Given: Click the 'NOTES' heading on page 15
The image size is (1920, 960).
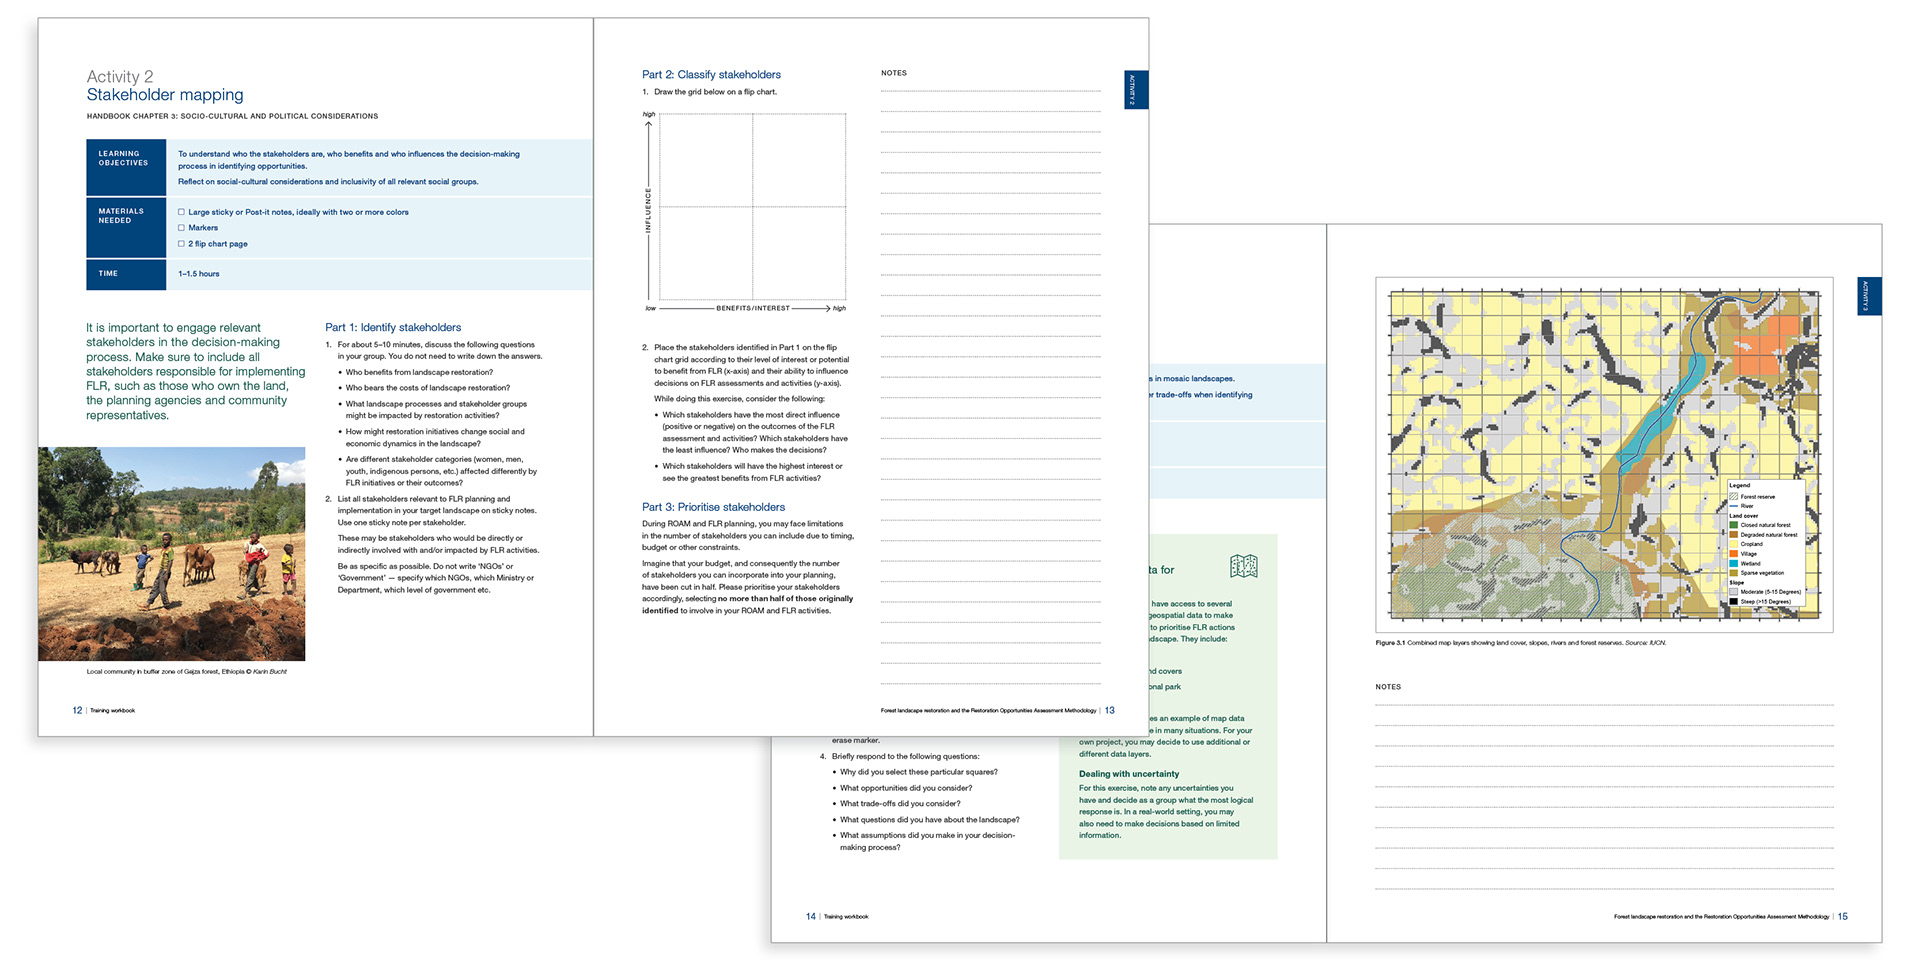Looking at the screenshot, I should tap(1388, 687).
